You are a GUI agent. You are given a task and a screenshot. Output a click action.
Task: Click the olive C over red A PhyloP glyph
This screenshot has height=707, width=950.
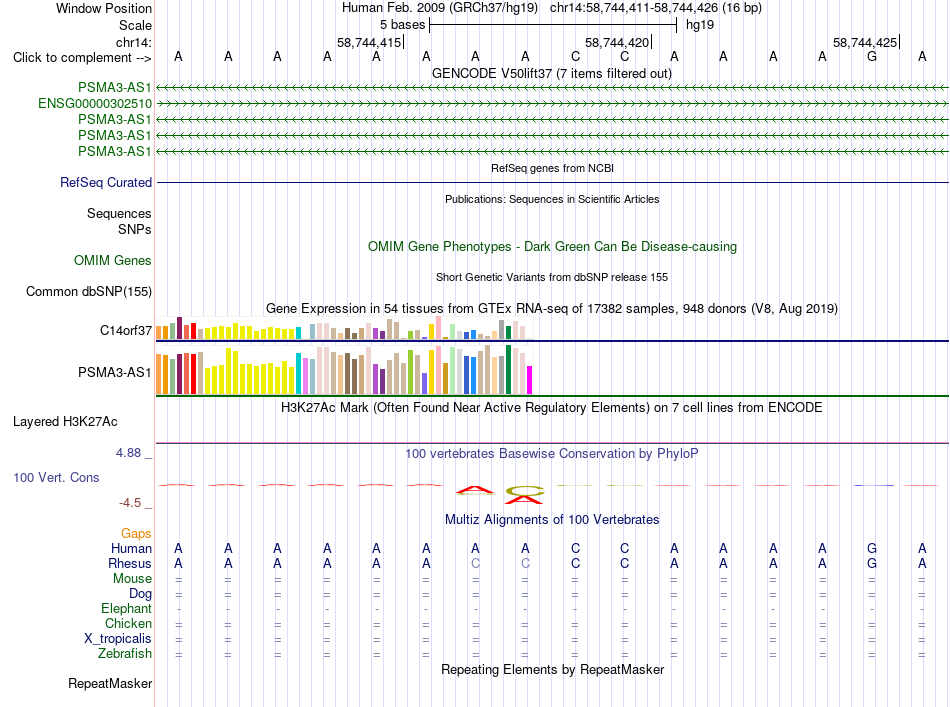coord(525,494)
